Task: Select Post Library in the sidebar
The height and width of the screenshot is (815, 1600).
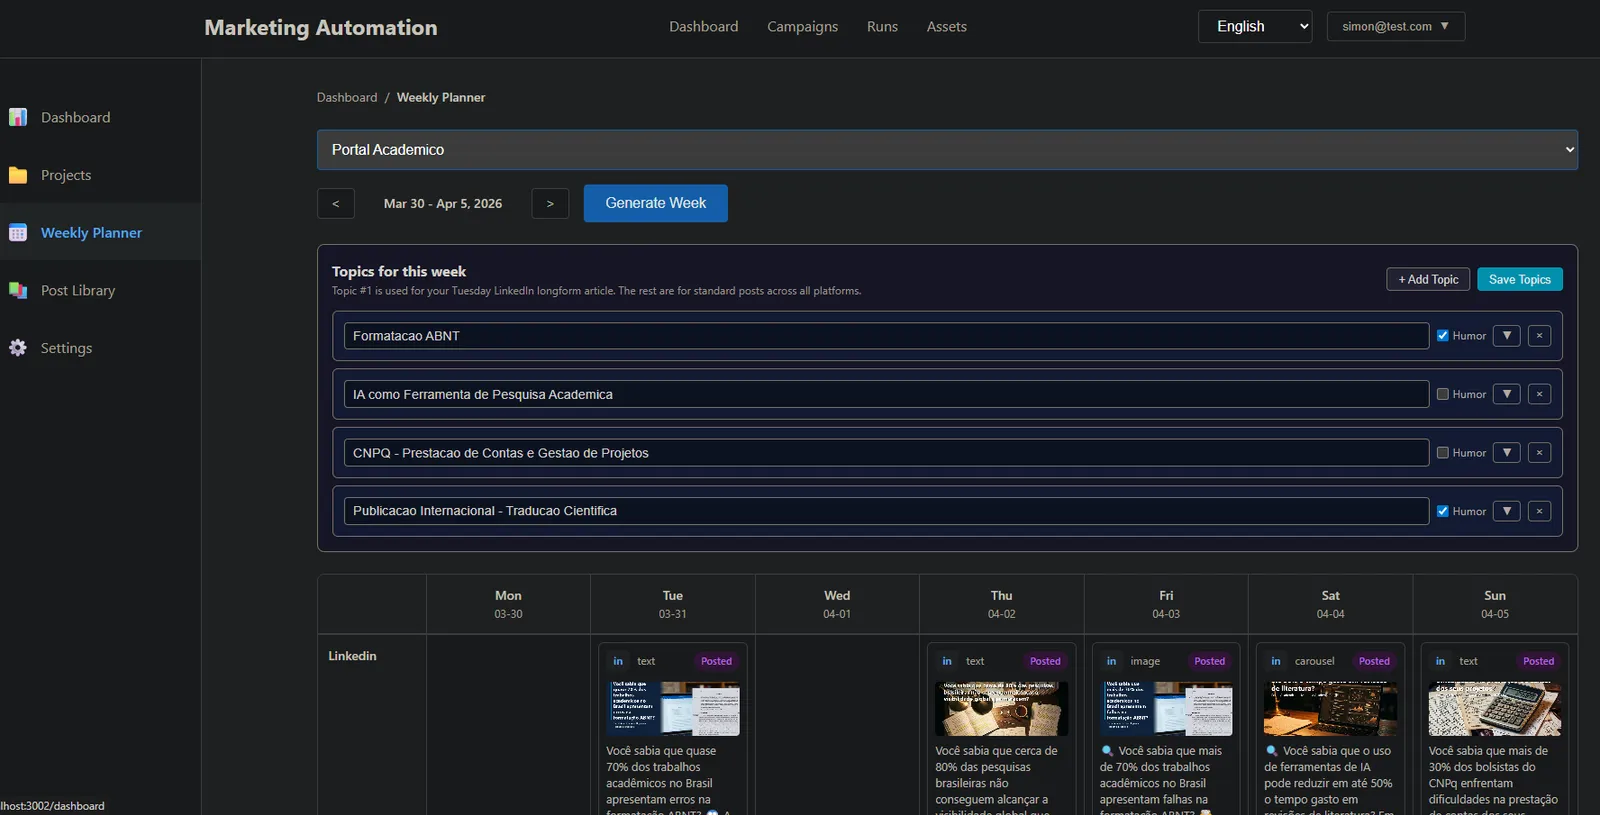Action: (x=100, y=290)
